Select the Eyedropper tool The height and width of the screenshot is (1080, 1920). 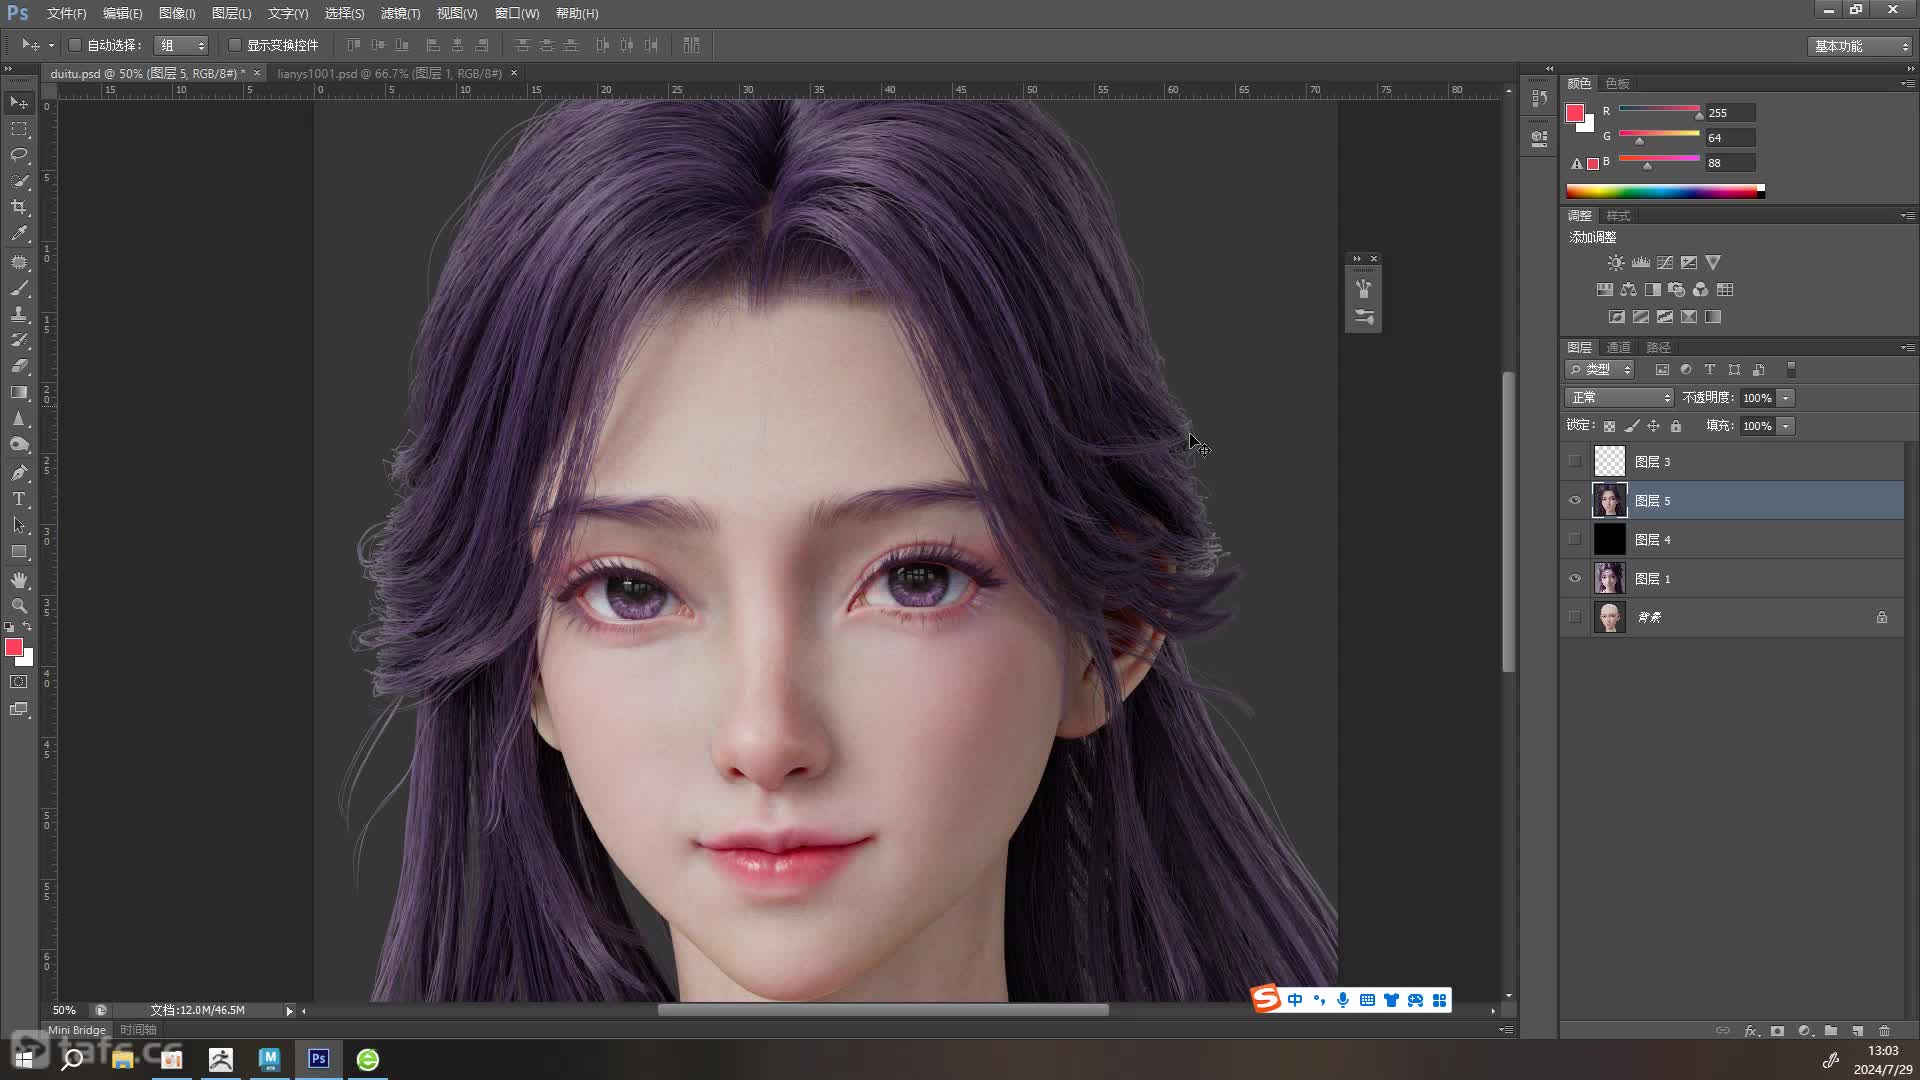(x=19, y=233)
